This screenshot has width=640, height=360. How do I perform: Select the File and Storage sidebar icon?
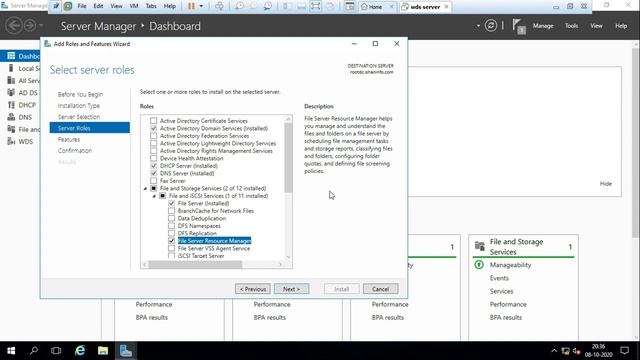pyautogui.click(x=11, y=129)
